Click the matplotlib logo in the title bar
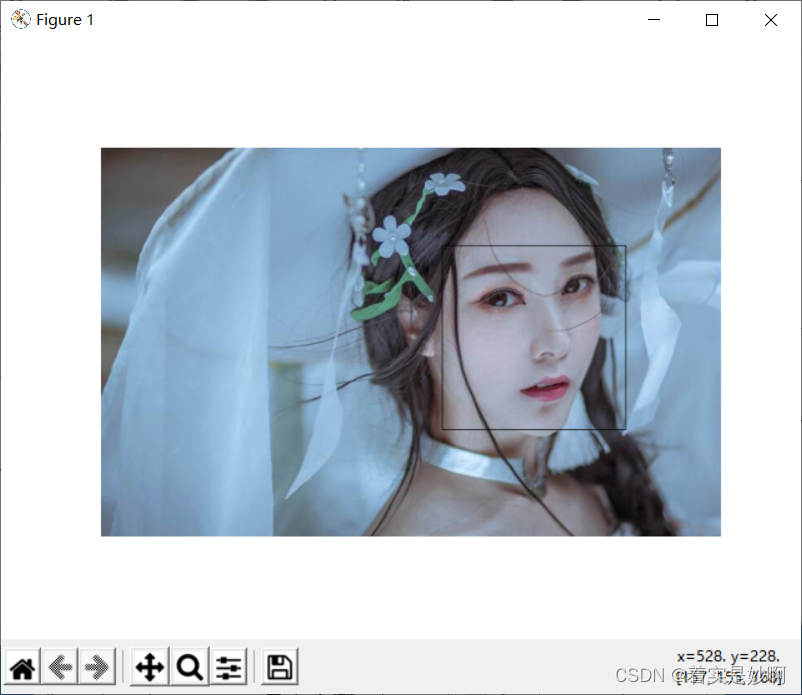 coord(20,19)
